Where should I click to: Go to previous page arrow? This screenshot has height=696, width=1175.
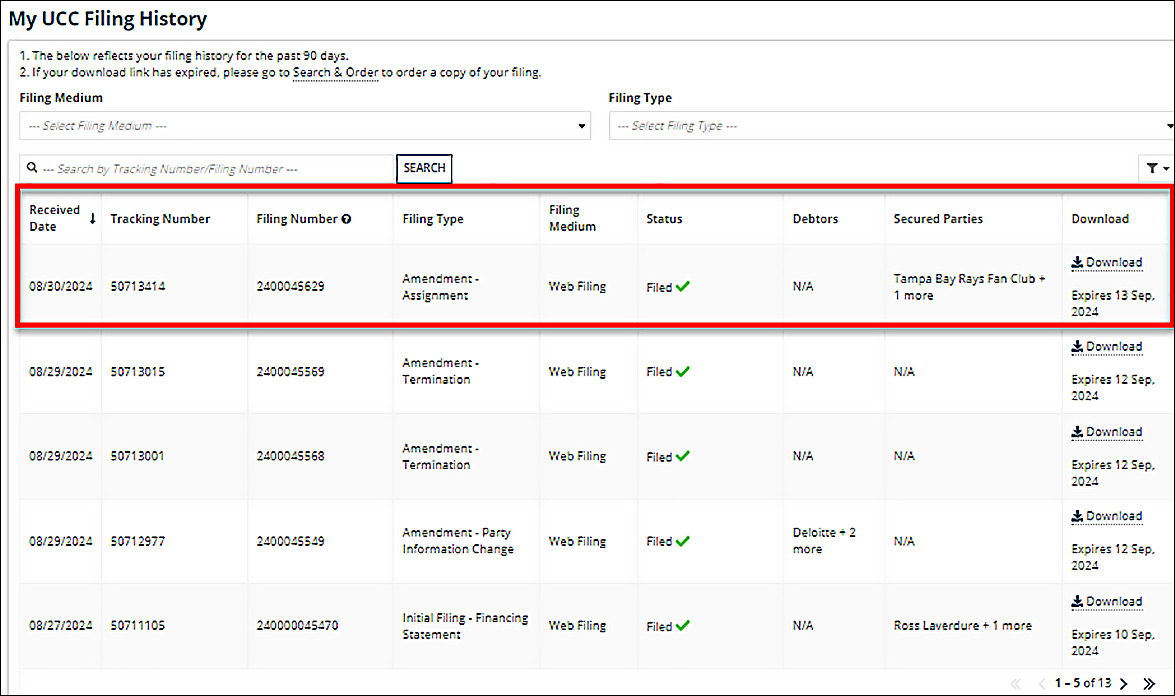[x=1041, y=683]
